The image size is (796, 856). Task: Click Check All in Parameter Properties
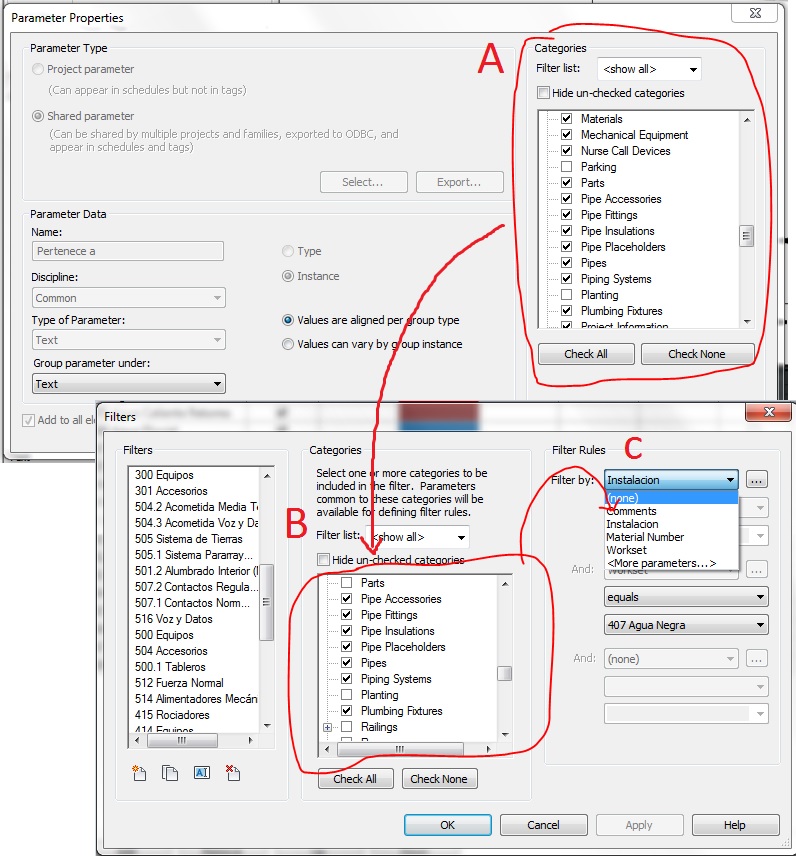tap(586, 354)
